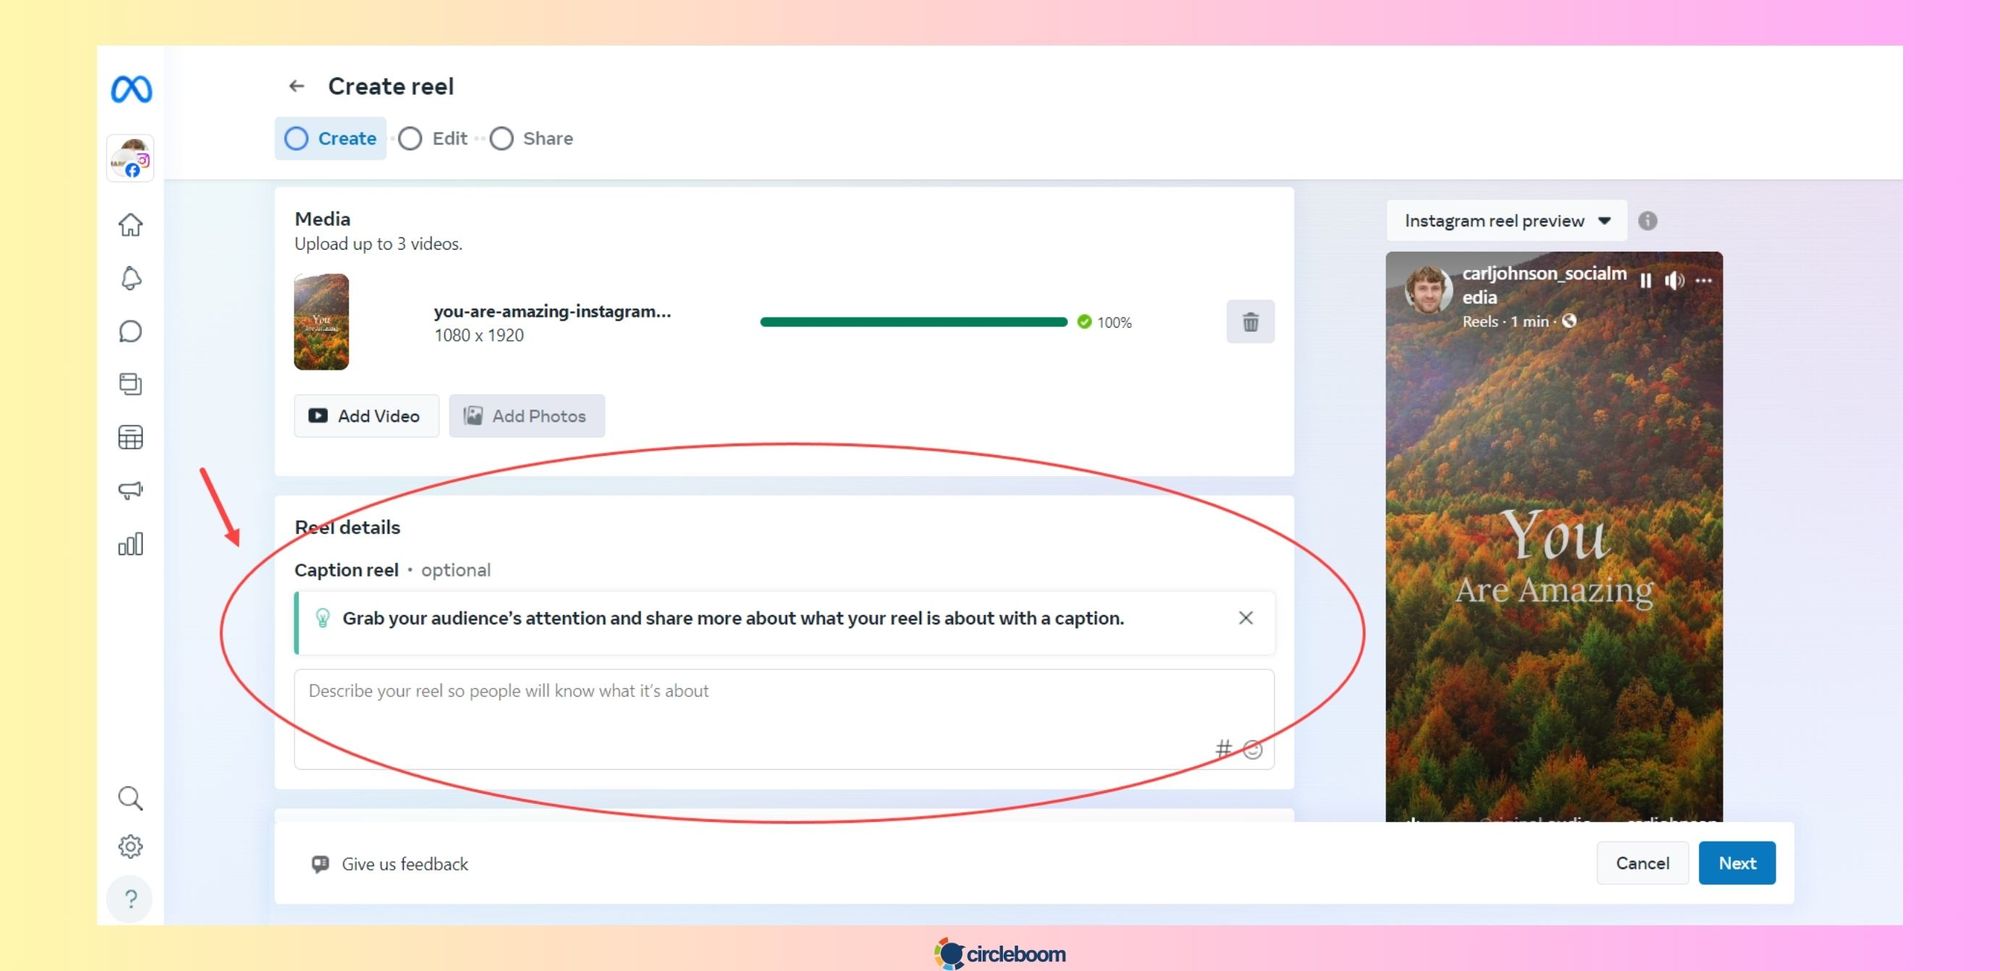2000x971 pixels.
Task: Go back using arrow beside Create reel
Action: point(297,86)
